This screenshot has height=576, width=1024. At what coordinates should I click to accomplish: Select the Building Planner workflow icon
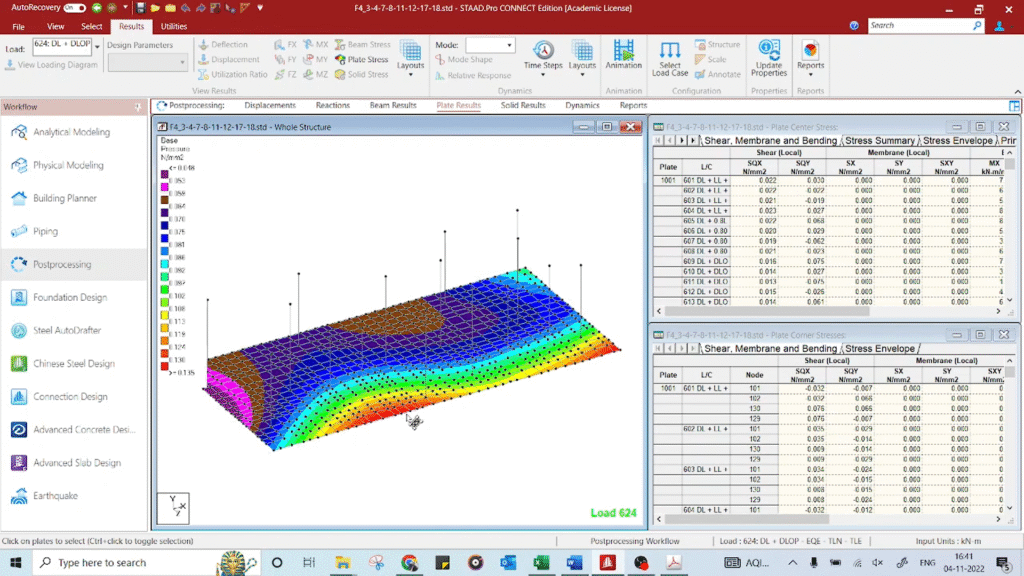click(19, 198)
